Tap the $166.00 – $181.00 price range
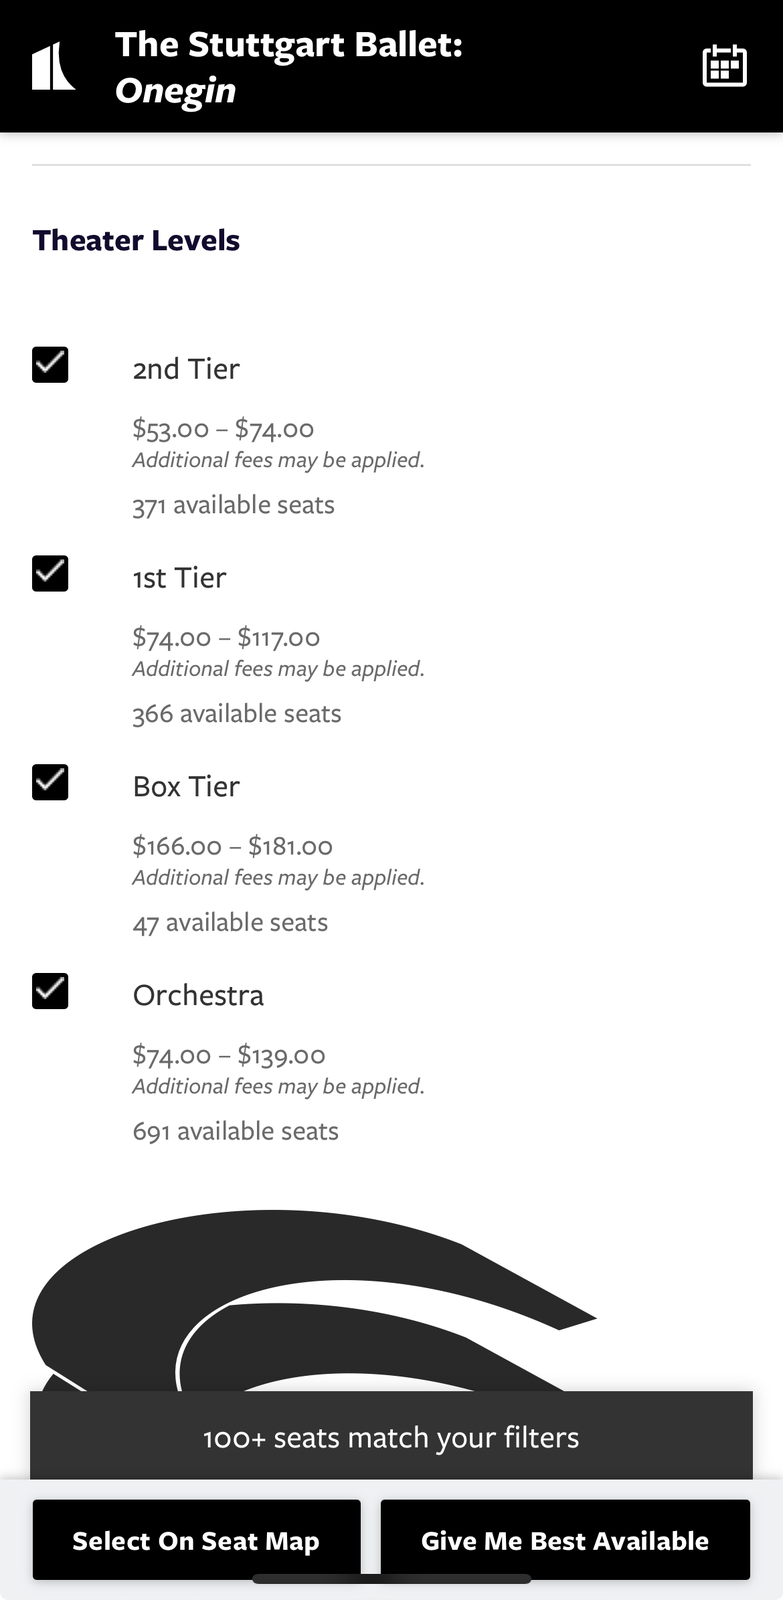The image size is (783, 1600). tap(232, 846)
